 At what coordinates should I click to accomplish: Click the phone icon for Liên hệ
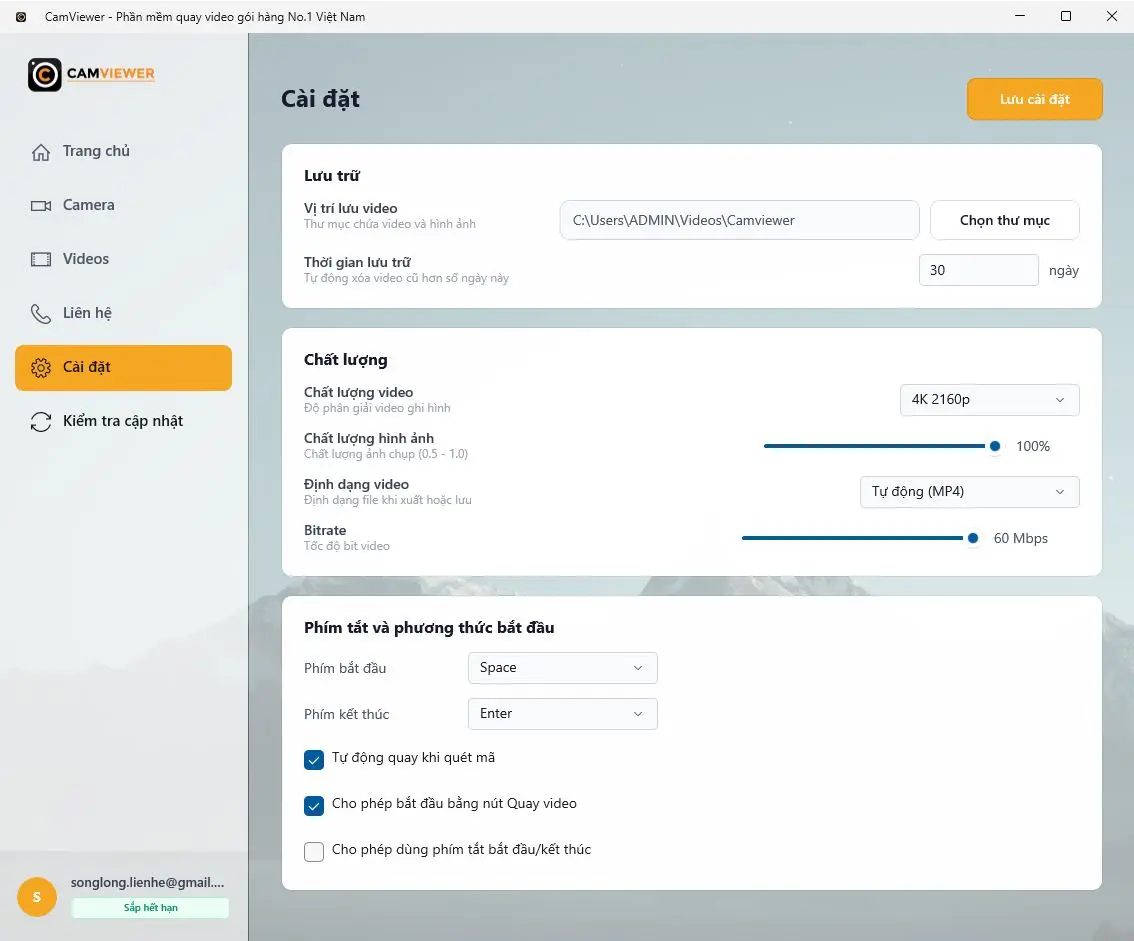[x=40, y=313]
